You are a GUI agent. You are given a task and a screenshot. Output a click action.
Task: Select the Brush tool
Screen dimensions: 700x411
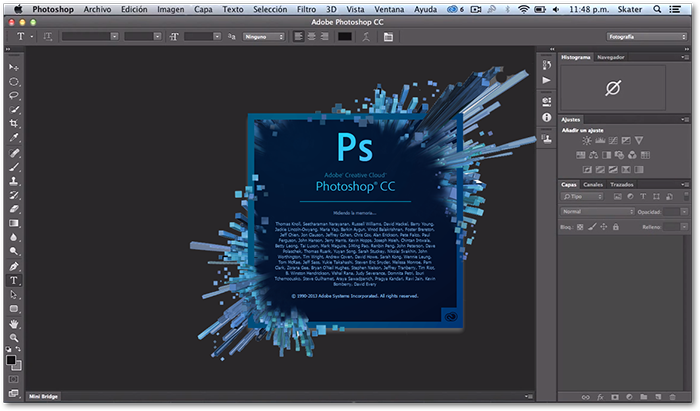pyautogui.click(x=14, y=167)
